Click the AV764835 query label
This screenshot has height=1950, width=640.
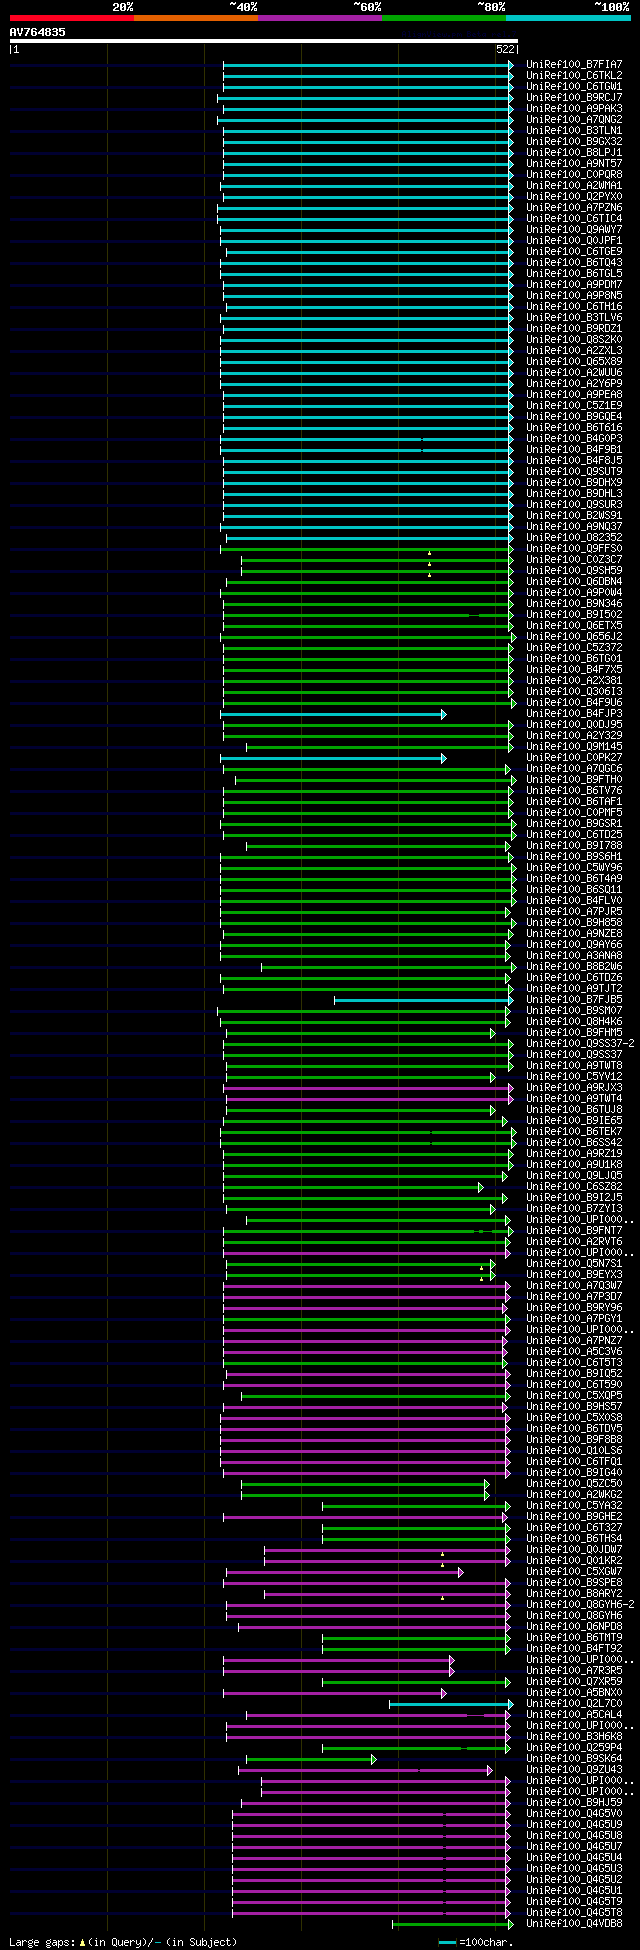tap(38, 32)
